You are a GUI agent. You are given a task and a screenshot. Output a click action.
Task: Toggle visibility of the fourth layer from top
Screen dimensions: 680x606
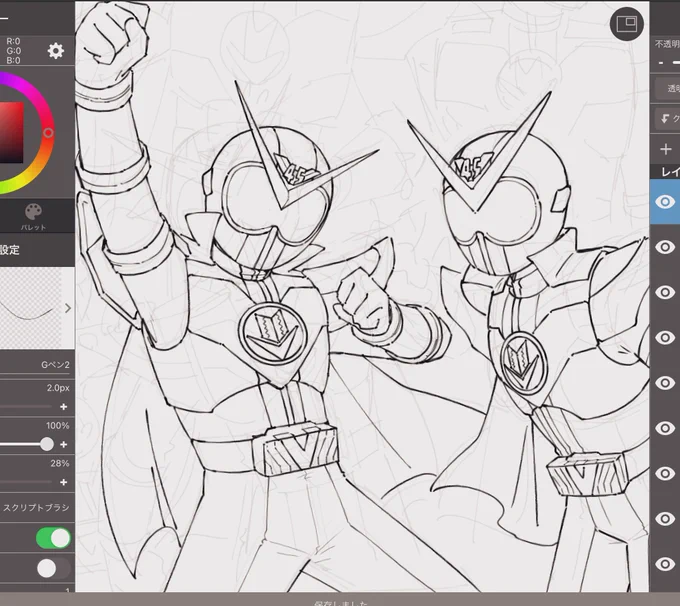(x=665, y=337)
